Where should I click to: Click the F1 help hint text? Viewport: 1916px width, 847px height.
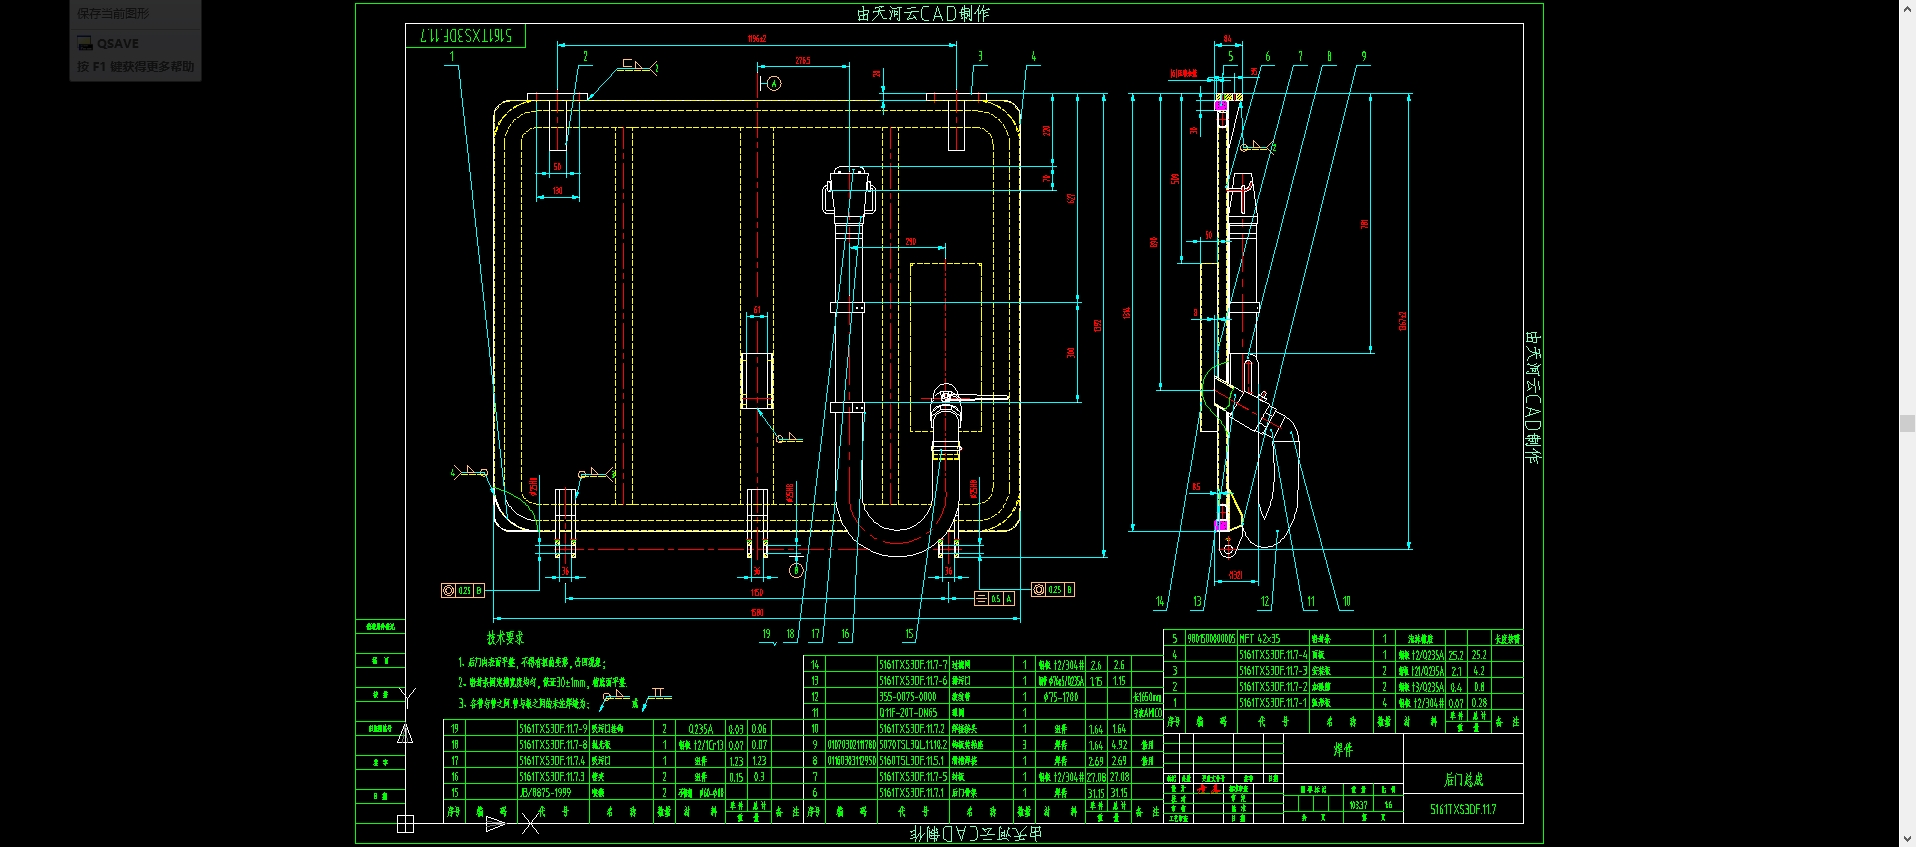(x=135, y=67)
